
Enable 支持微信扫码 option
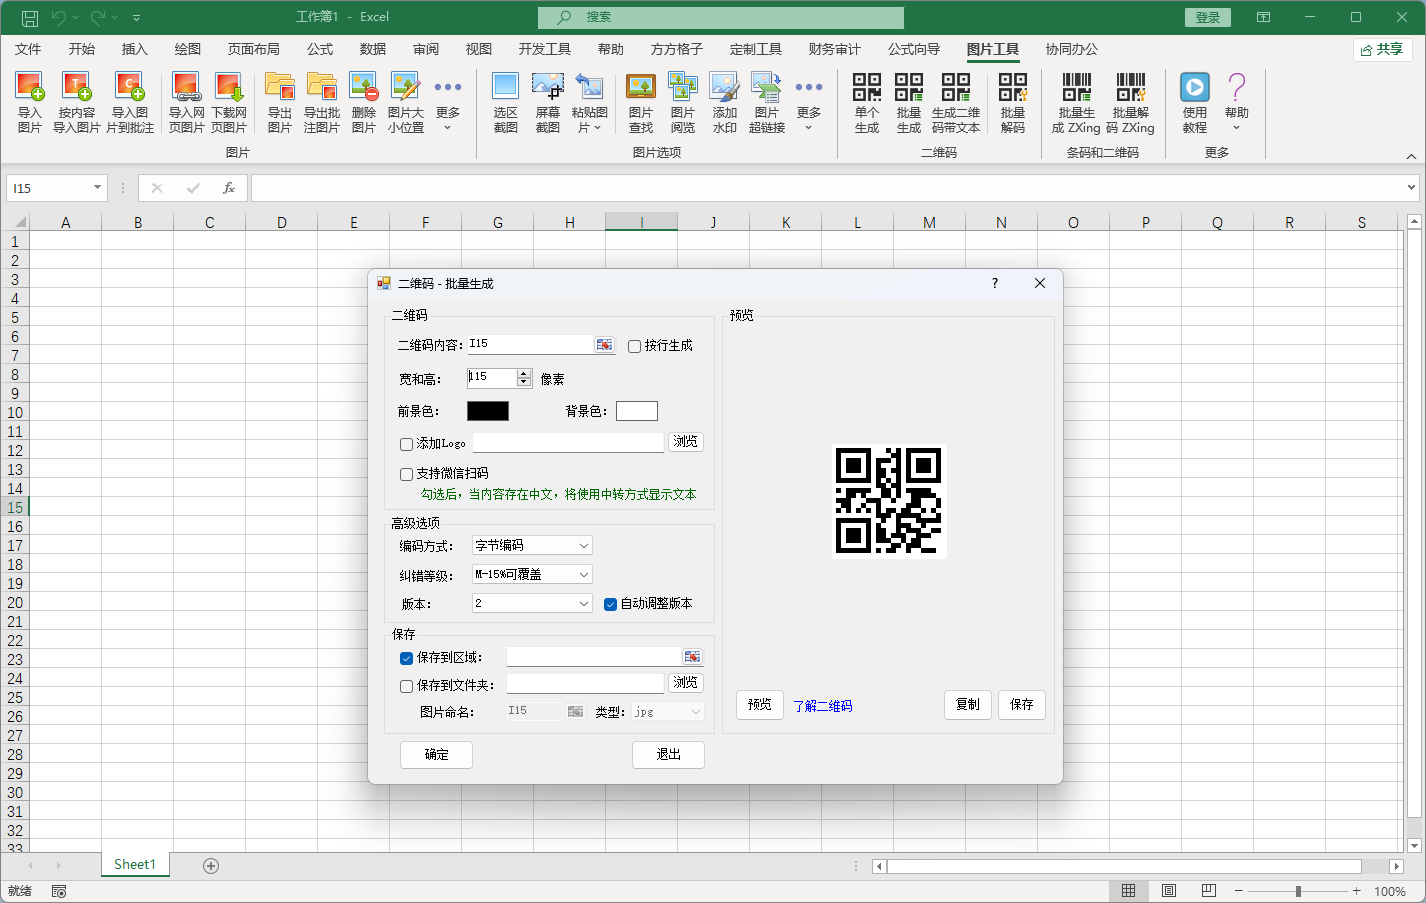406,474
